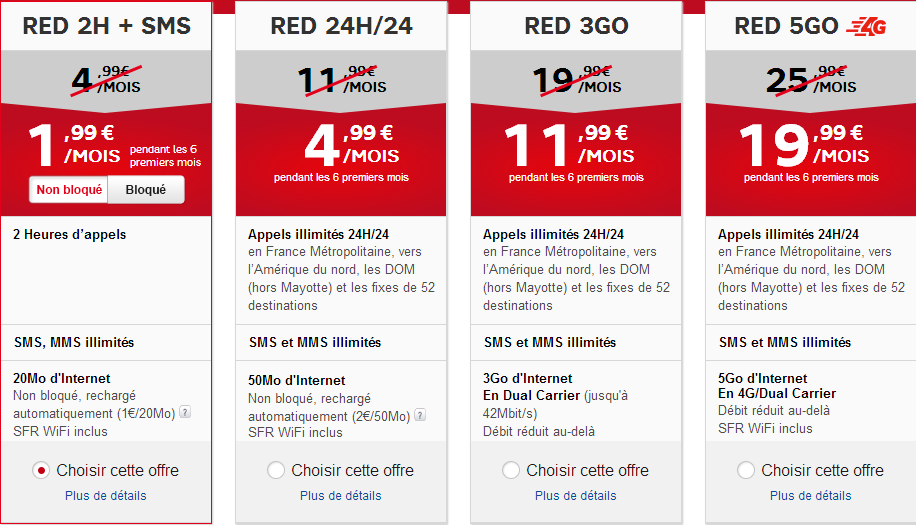Pick the RED 3GO offer radio button
The width and height of the screenshot is (916, 525).
pyautogui.click(x=511, y=471)
